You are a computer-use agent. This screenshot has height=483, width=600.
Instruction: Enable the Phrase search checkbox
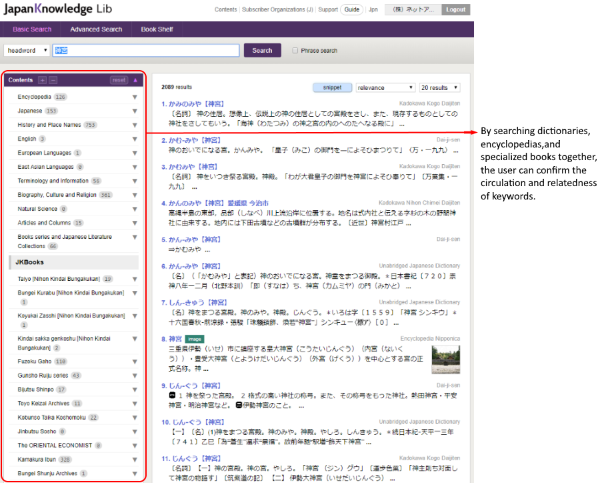click(294, 50)
